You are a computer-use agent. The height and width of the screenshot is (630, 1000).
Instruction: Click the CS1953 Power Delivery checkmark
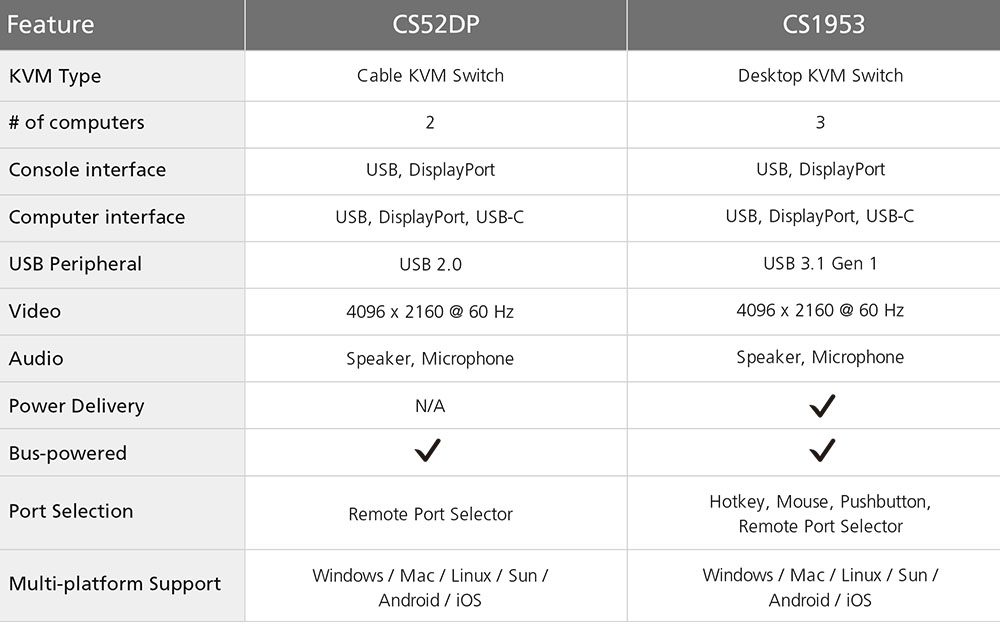point(822,405)
